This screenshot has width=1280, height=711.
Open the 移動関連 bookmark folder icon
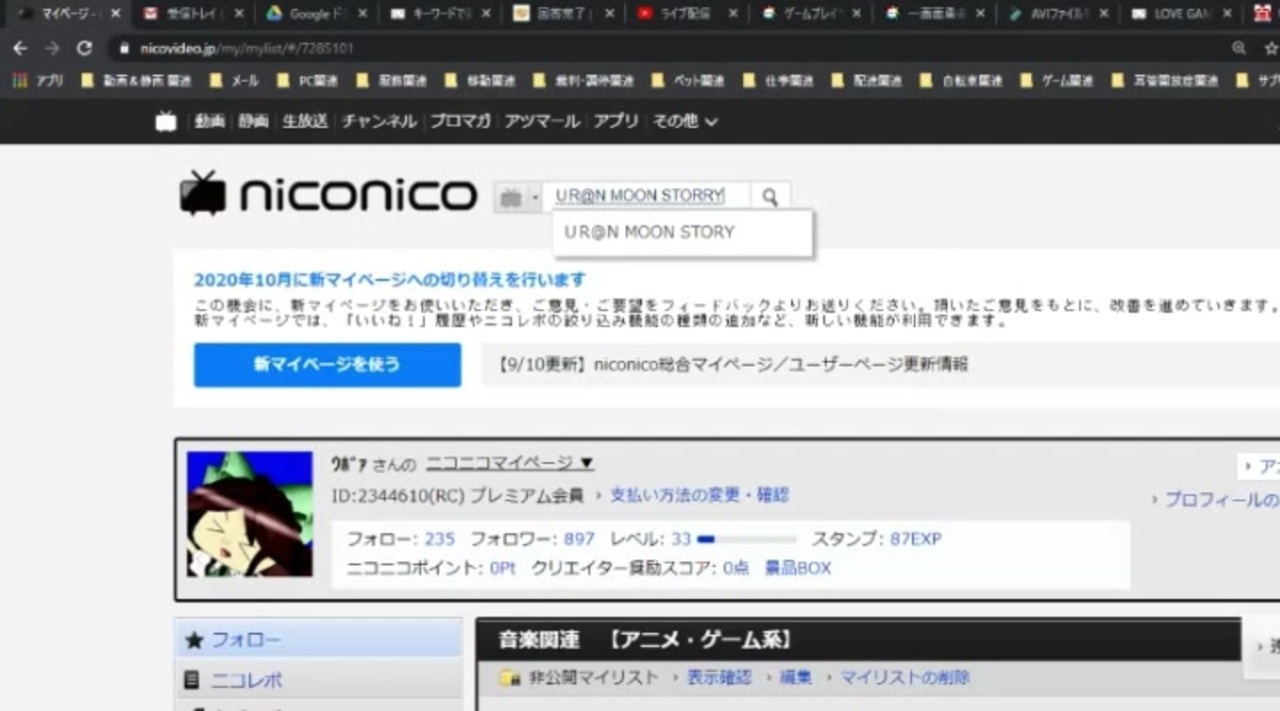pos(450,81)
